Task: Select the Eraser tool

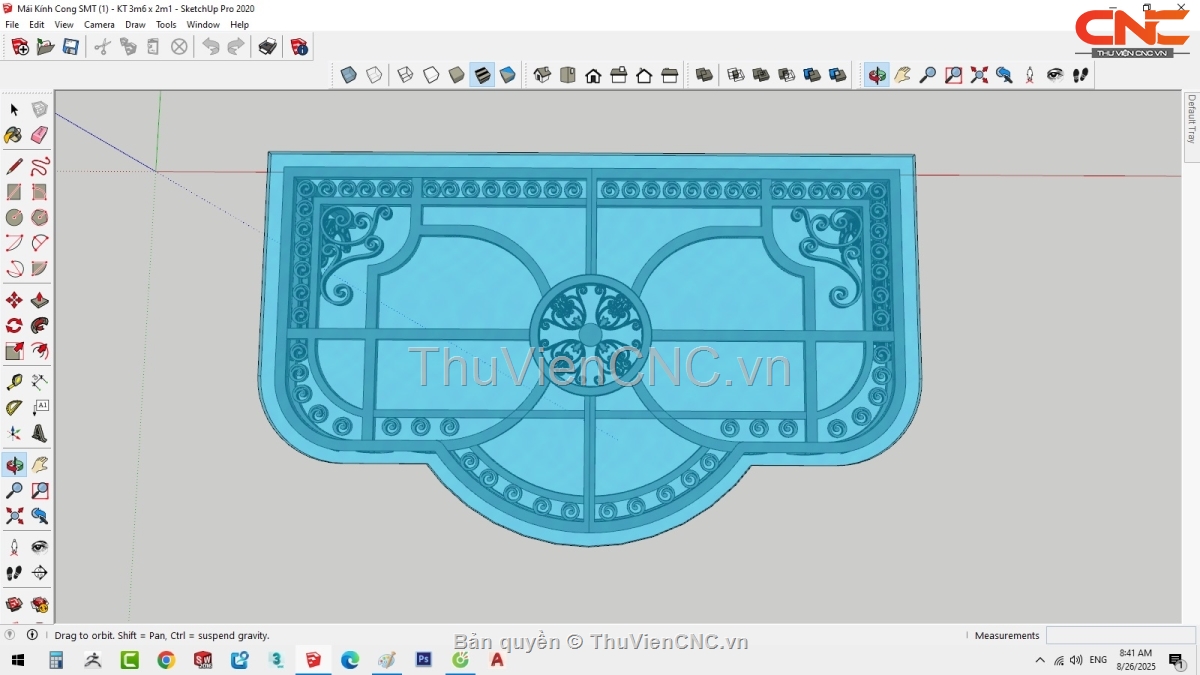Action: 40,135
